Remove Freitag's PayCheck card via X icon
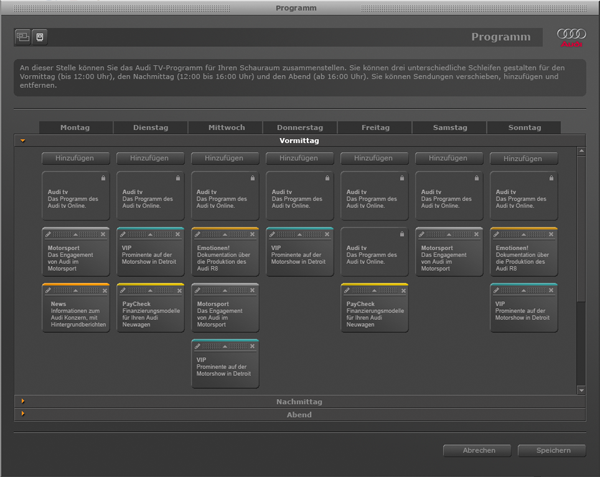 (403, 290)
